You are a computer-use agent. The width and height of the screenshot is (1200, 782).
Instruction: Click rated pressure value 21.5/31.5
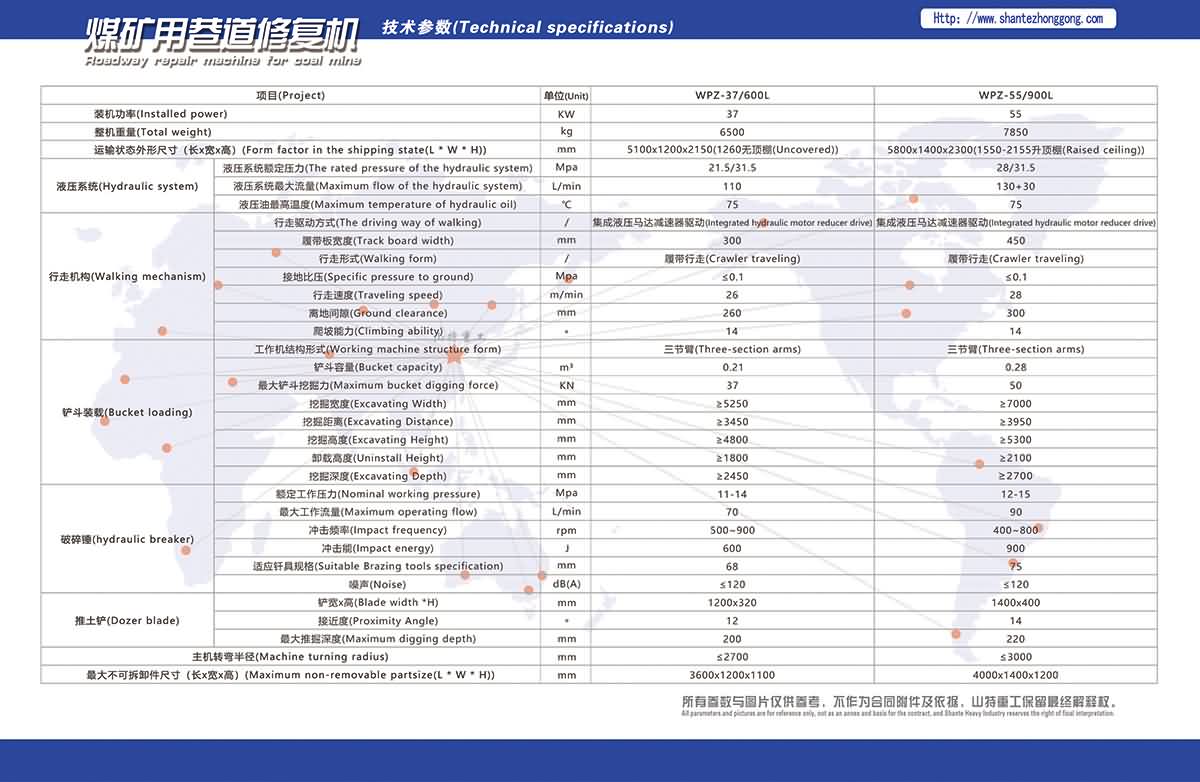[732, 168]
